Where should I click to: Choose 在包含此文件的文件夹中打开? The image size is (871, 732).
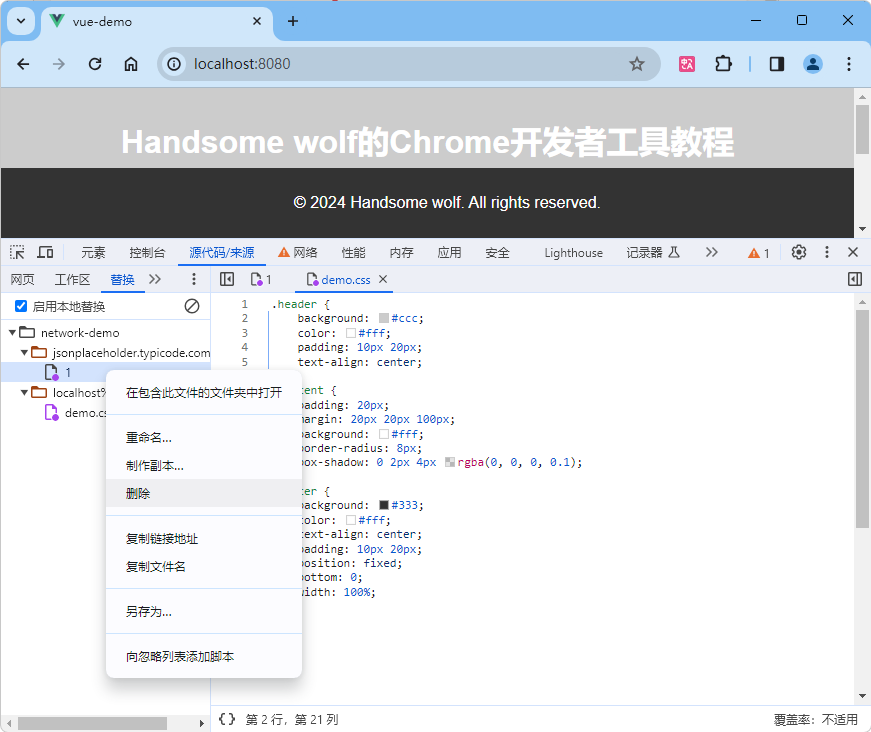click(x=204, y=393)
